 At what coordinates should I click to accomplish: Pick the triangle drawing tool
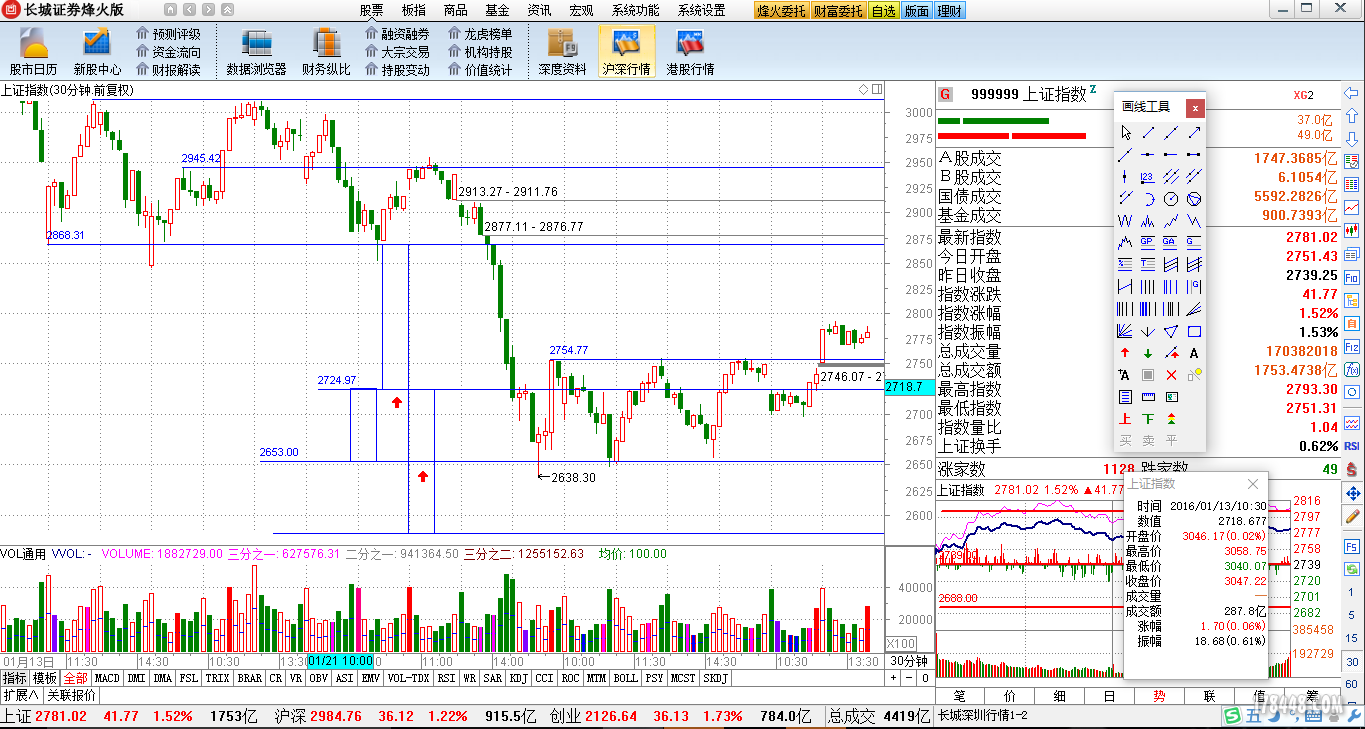1171,331
